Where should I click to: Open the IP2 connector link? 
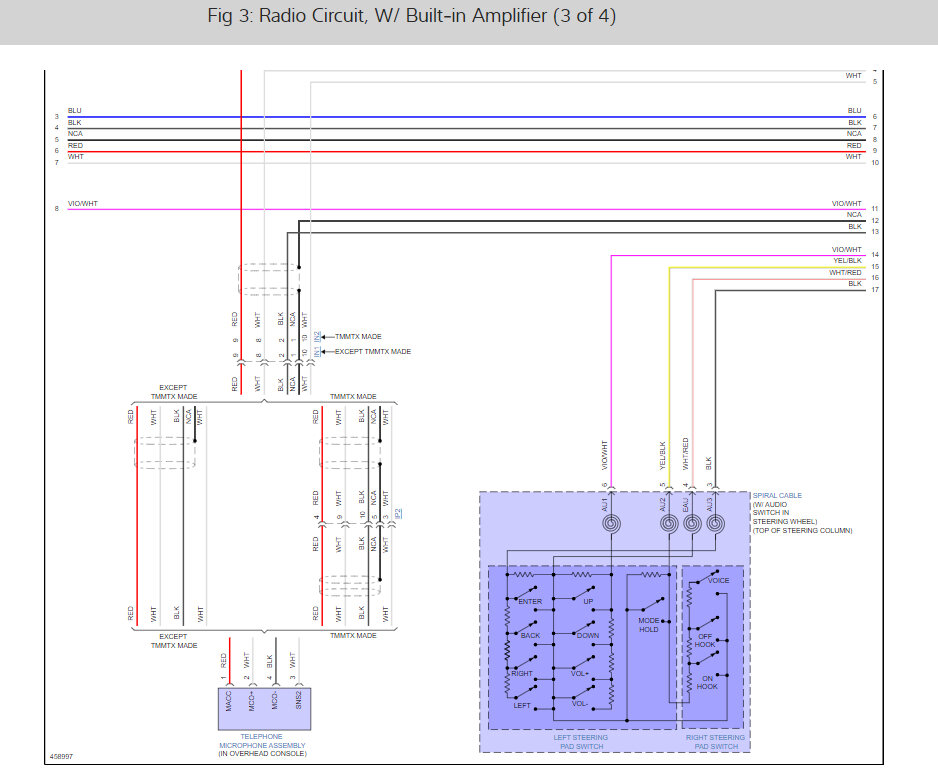[399, 513]
